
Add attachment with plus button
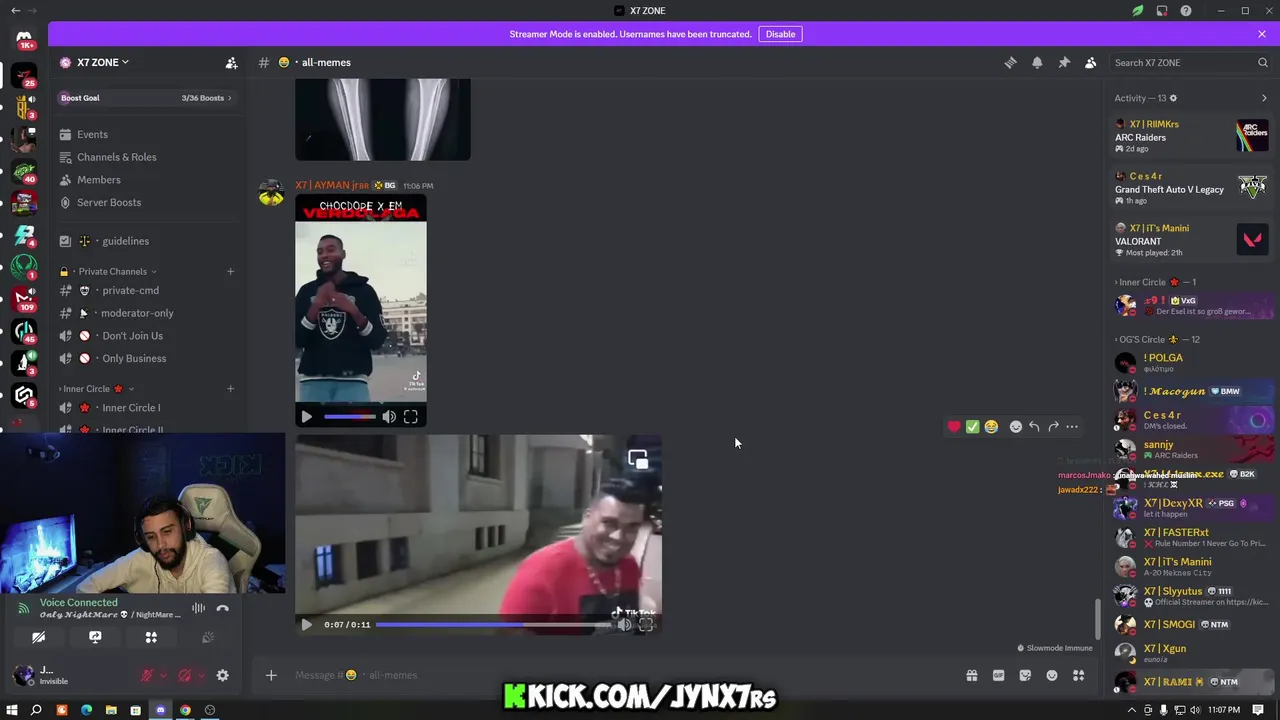(x=271, y=675)
